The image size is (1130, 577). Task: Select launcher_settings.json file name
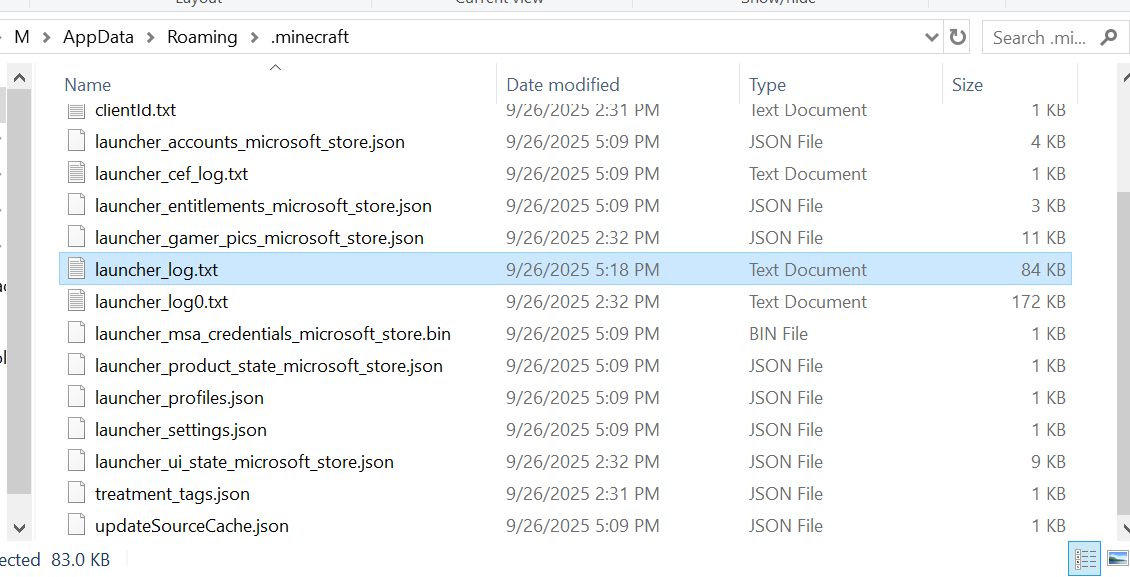[x=181, y=430]
